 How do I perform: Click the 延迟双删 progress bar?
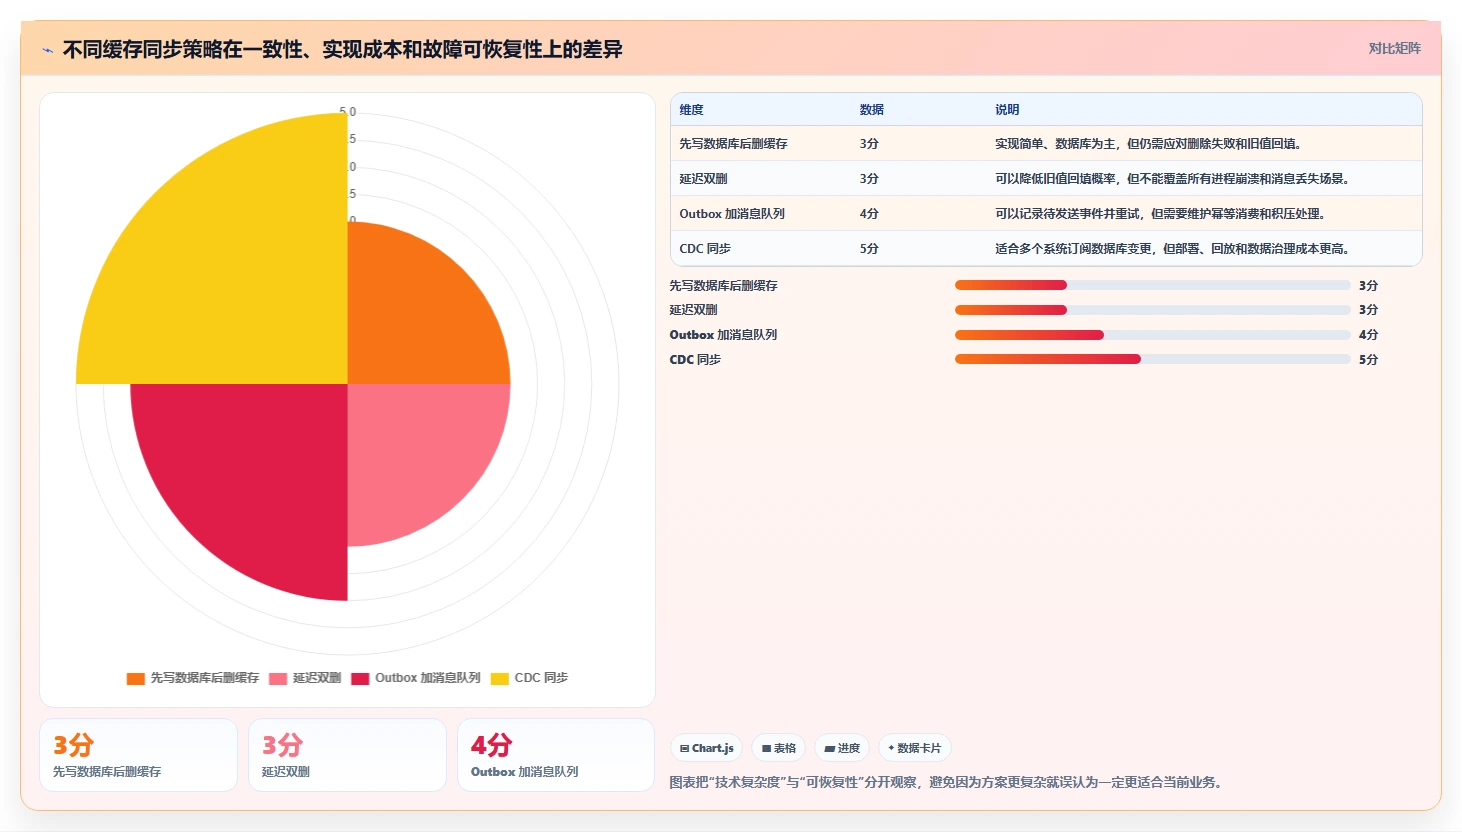[1152, 310]
